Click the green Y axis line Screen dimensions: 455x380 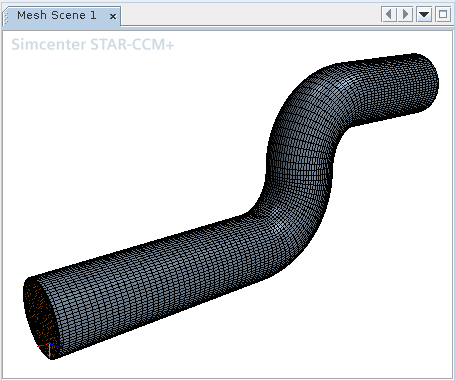[50, 351]
